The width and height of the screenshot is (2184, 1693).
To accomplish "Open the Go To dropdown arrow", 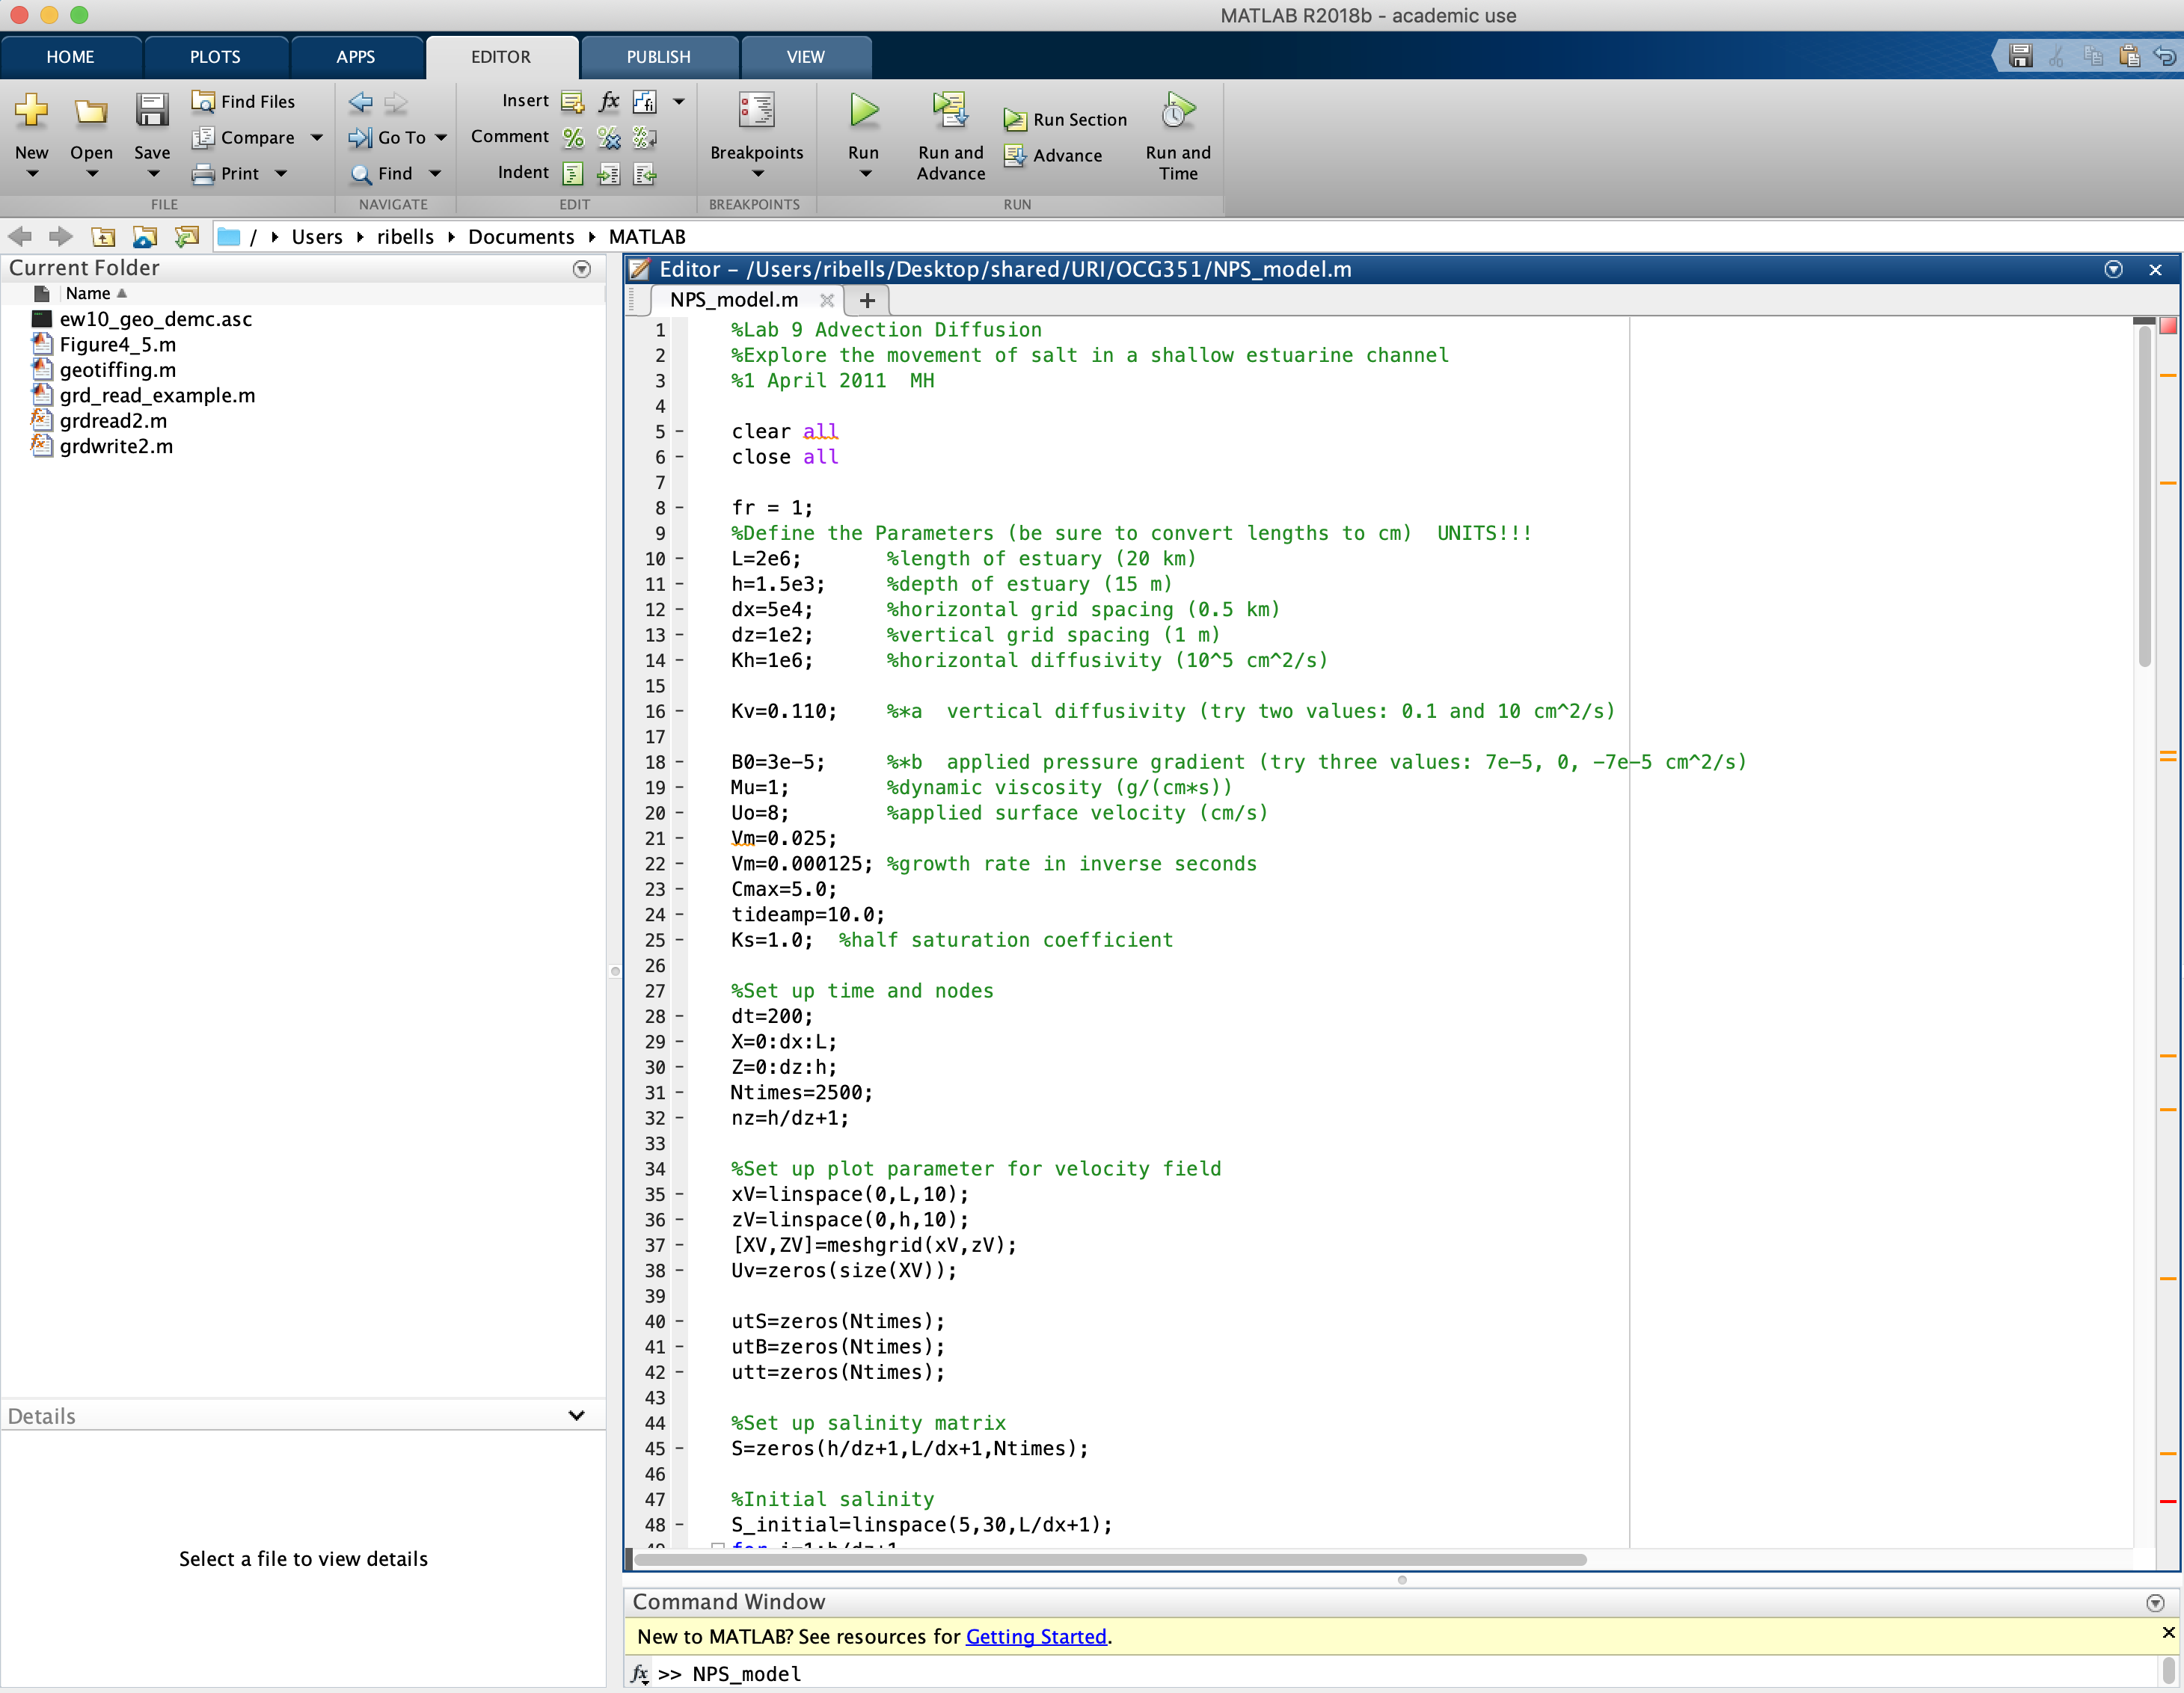I will point(441,138).
